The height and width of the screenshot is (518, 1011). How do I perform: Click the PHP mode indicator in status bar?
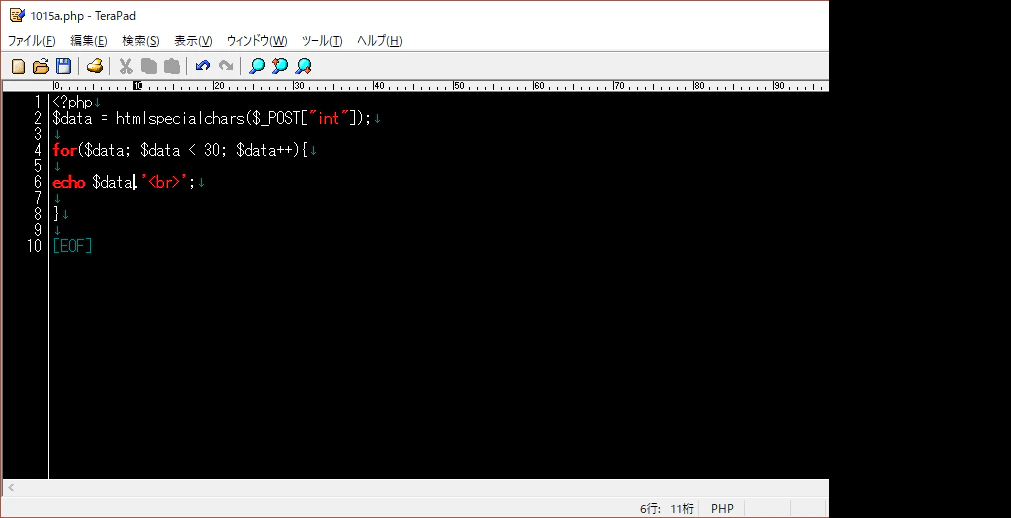pyautogui.click(x=722, y=509)
